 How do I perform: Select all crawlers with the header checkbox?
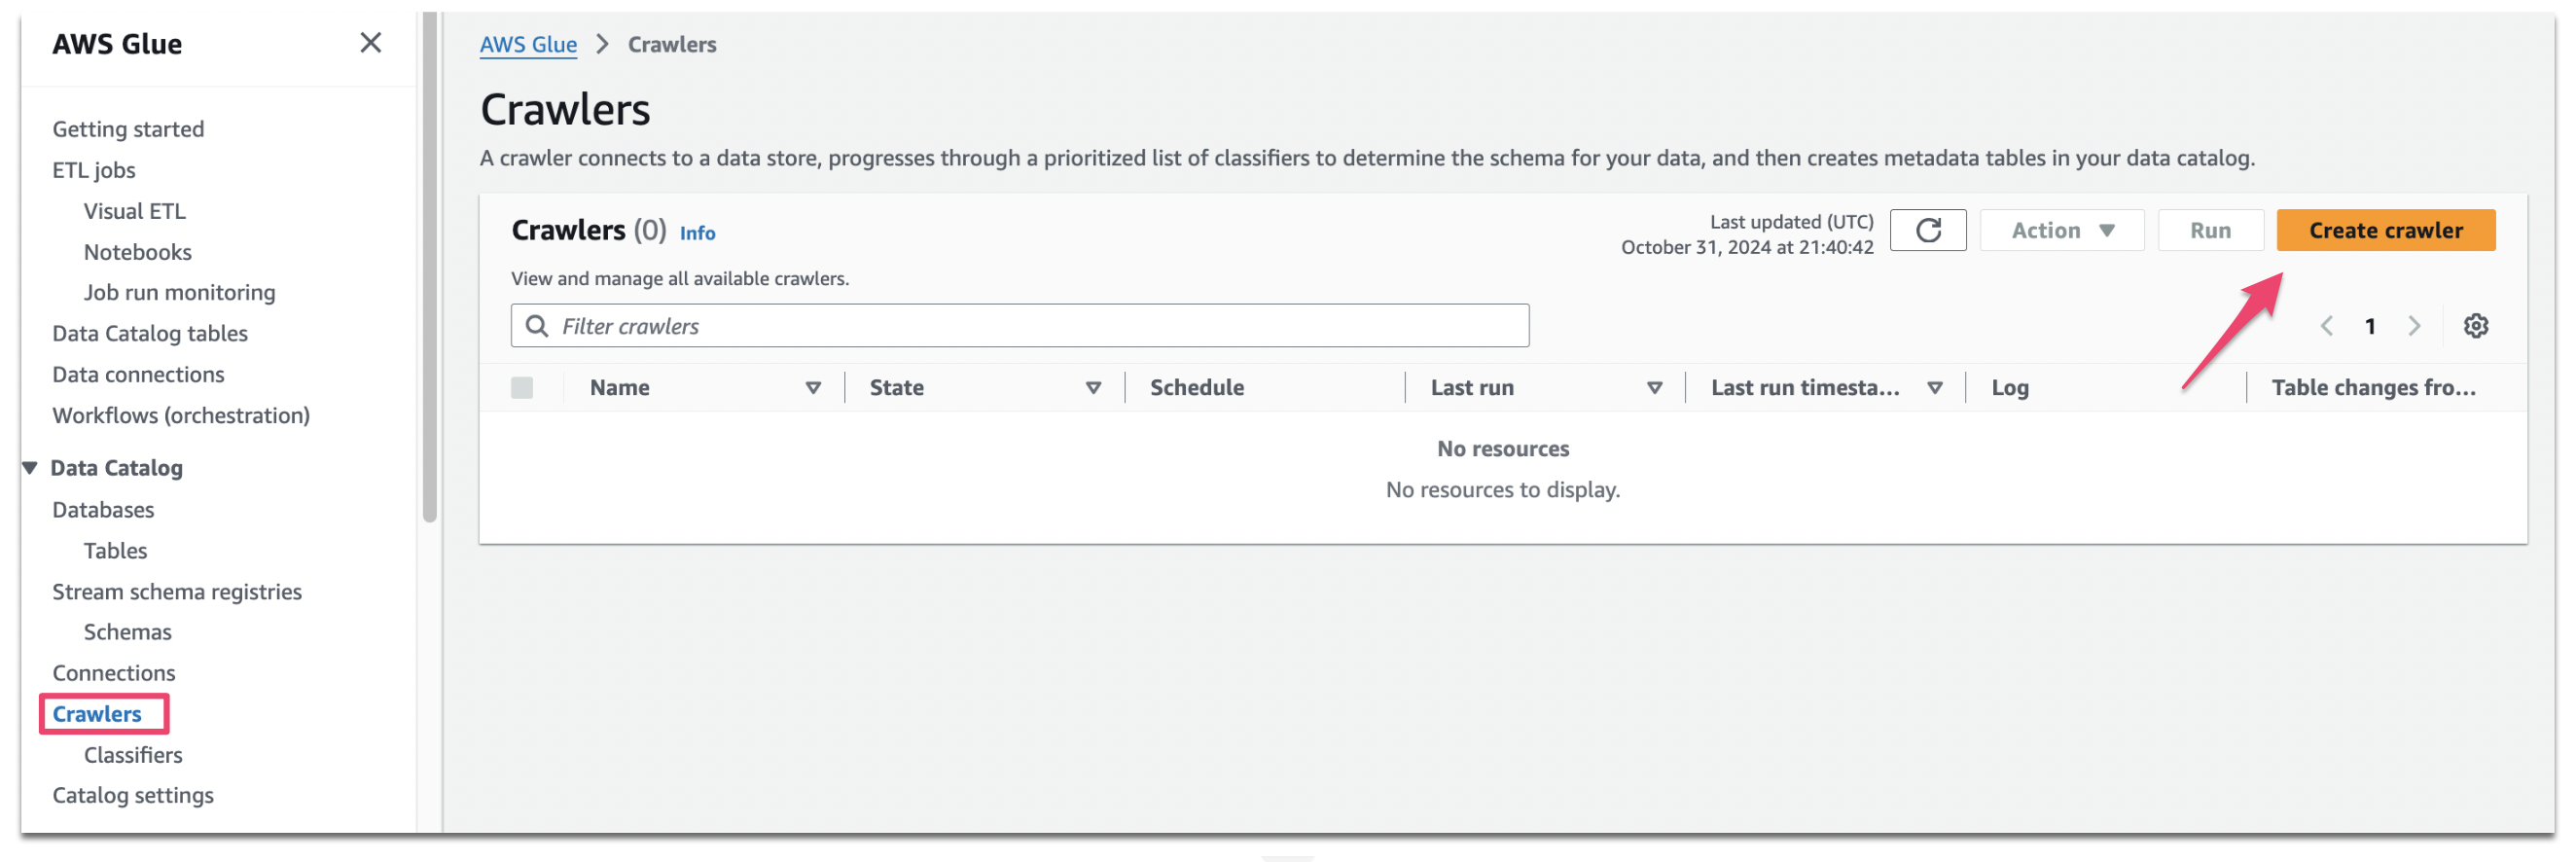[522, 387]
